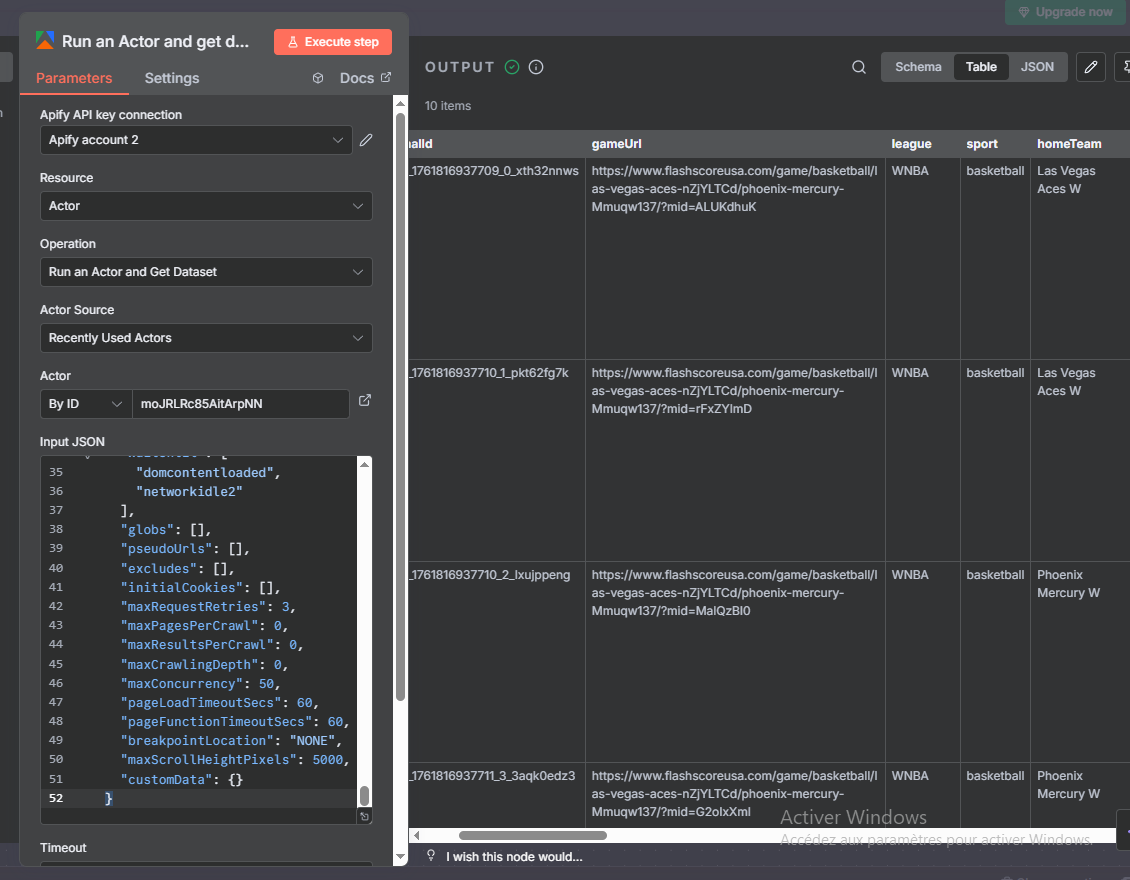1130x880 pixels.
Task: Select the Table output view
Action: (980, 67)
